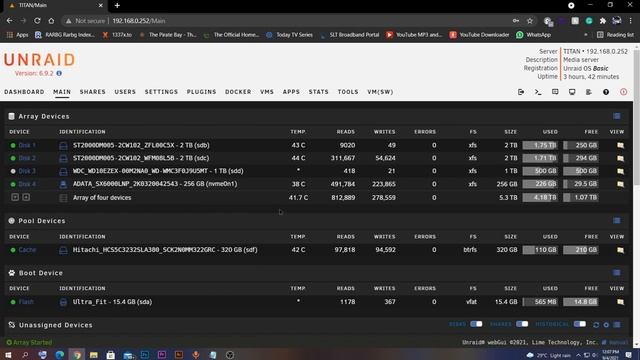Open Unassigned Devices settings gear
Image resolution: width=640 pixels, height=360 pixels.
[606, 325]
